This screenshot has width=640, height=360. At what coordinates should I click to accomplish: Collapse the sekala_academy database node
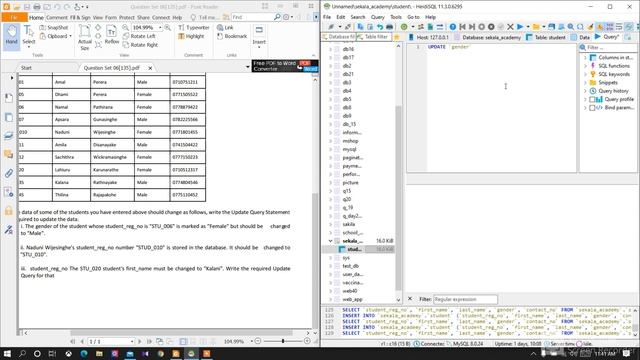pyautogui.click(x=331, y=241)
